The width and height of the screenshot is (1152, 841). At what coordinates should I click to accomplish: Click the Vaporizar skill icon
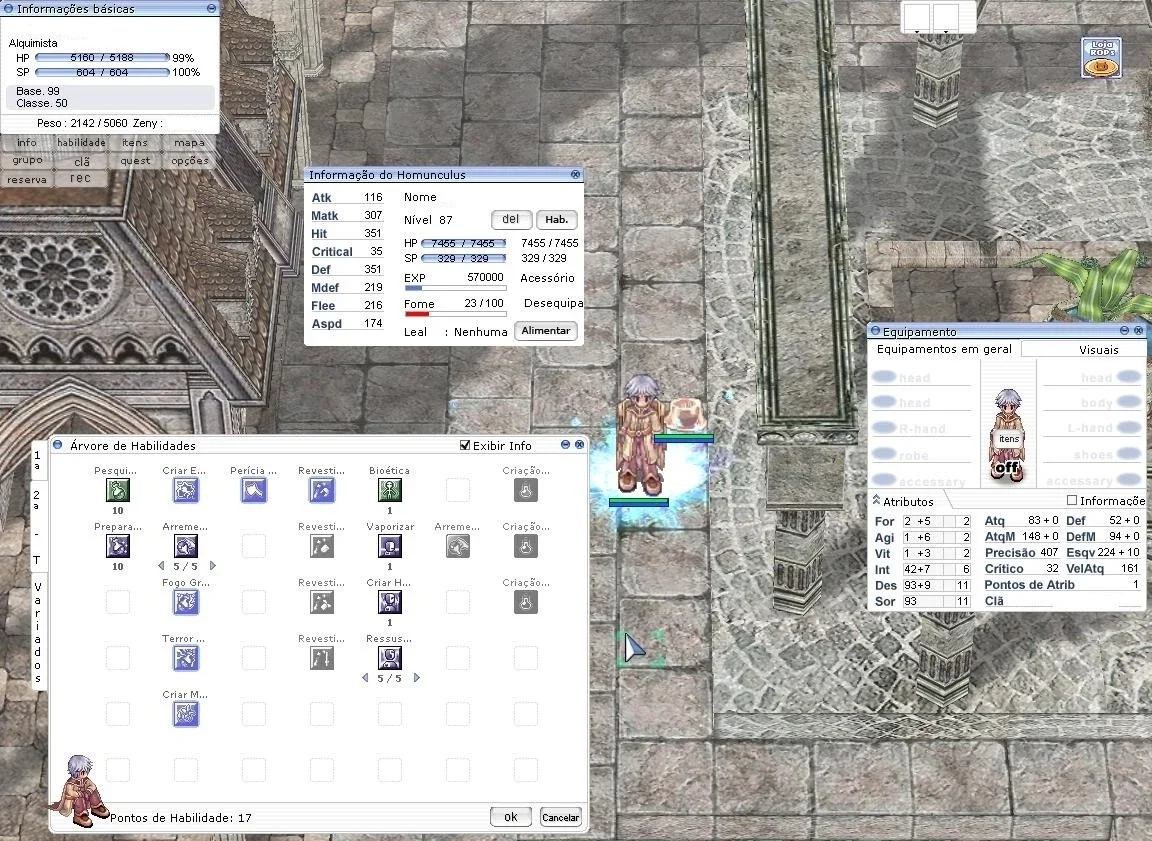tap(389, 546)
